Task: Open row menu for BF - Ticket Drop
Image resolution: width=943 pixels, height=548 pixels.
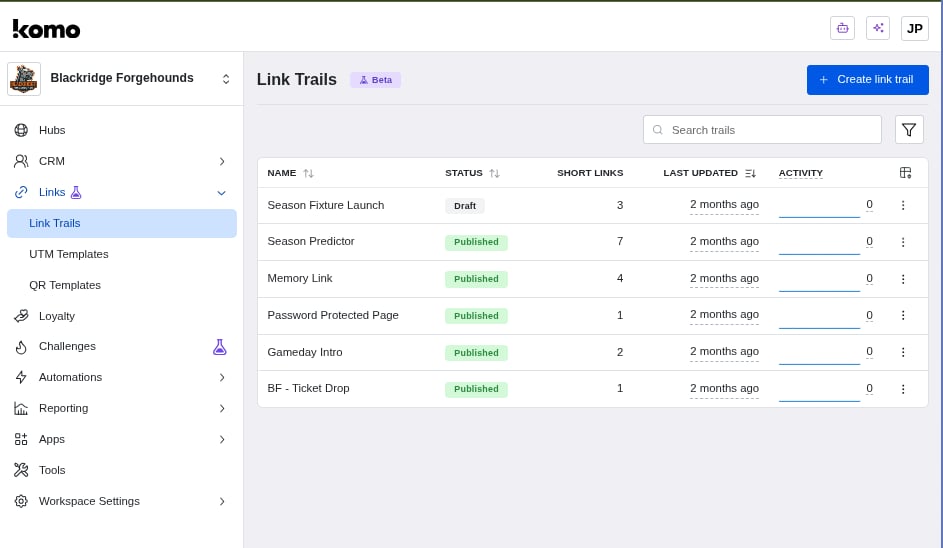Action: click(x=903, y=389)
